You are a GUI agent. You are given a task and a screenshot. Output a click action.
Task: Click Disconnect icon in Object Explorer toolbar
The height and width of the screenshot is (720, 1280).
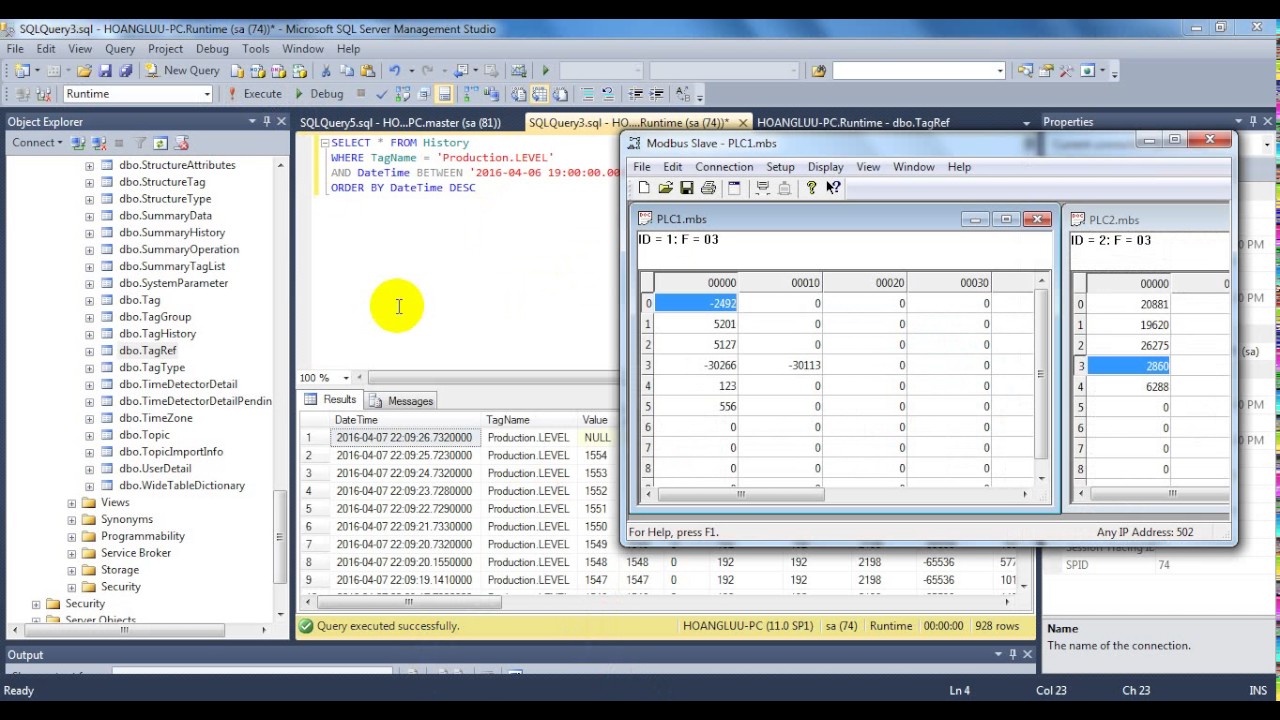click(x=100, y=143)
